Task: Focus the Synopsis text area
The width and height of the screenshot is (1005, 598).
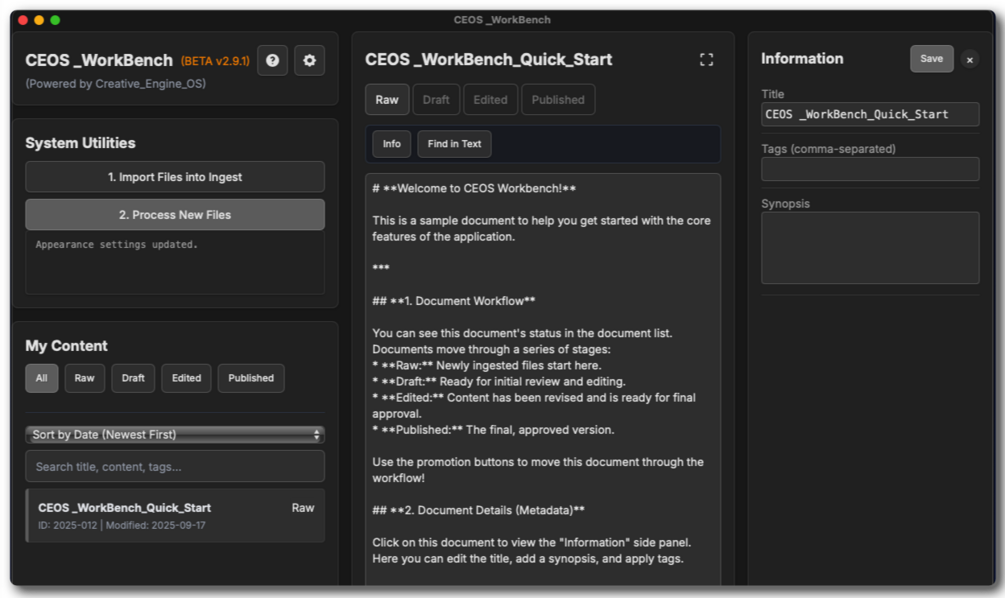Action: tap(870, 247)
